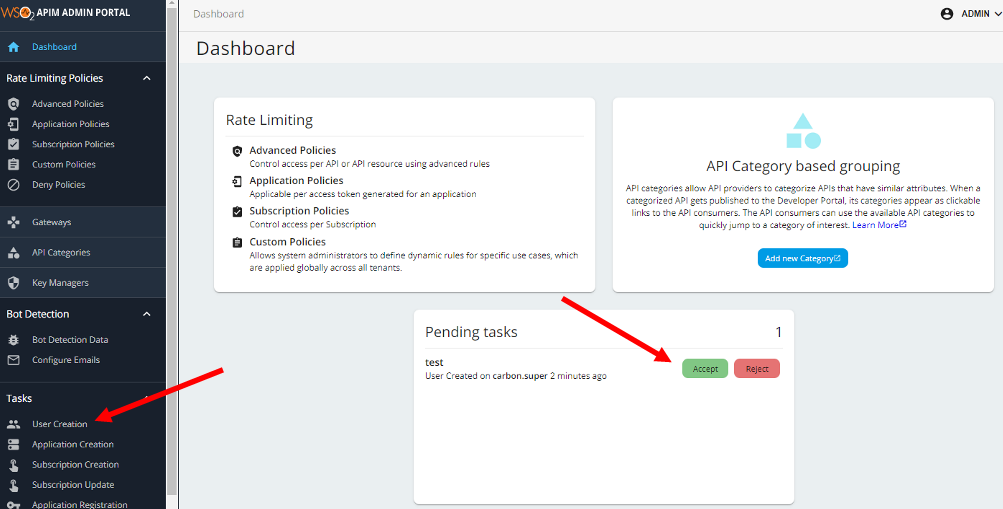Reject the pending test user task
This screenshot has width=1003, height=509.
tap(757, 369)
